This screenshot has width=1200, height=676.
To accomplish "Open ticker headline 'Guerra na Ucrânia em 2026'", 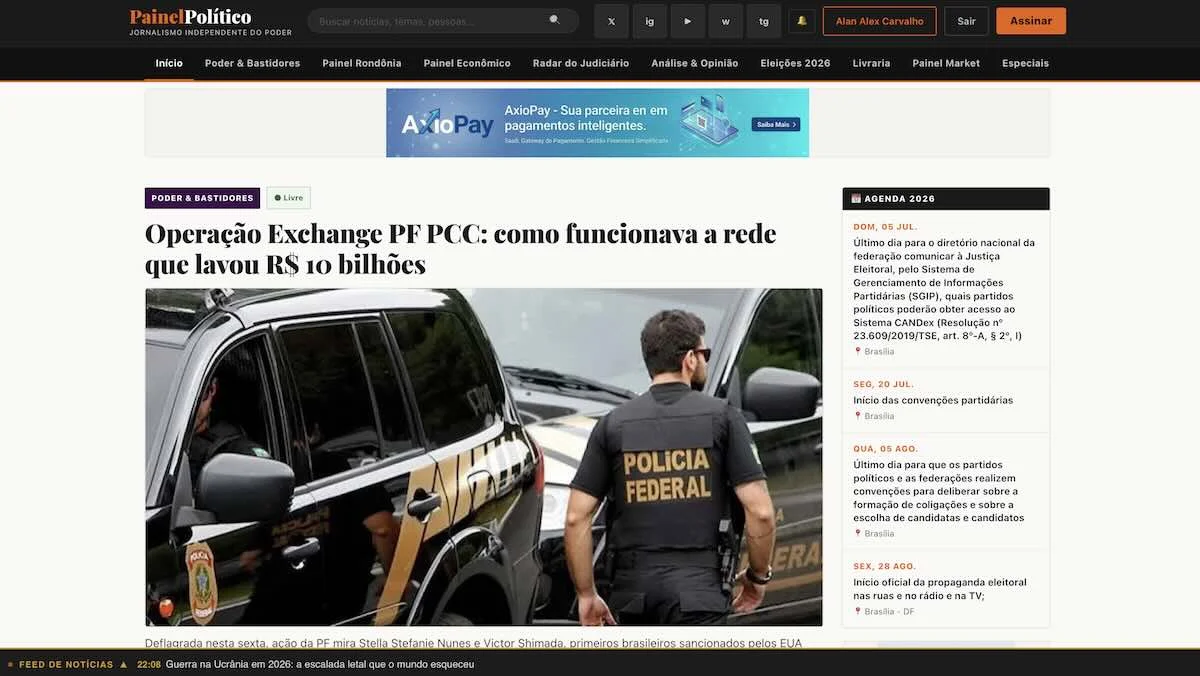I will click(x=320, y=664).
